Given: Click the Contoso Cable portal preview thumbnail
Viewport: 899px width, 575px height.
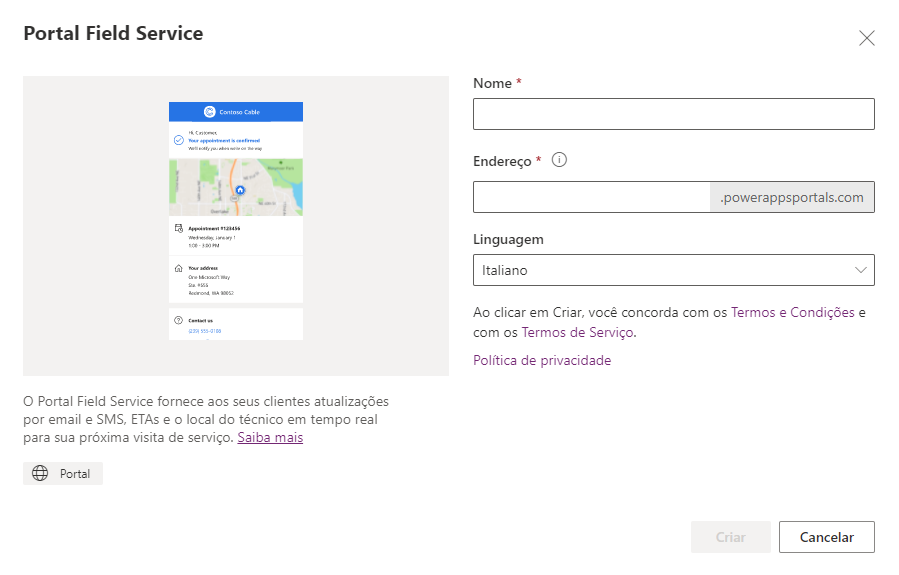Looking at the screenshot, I should (x=236, y=221).
